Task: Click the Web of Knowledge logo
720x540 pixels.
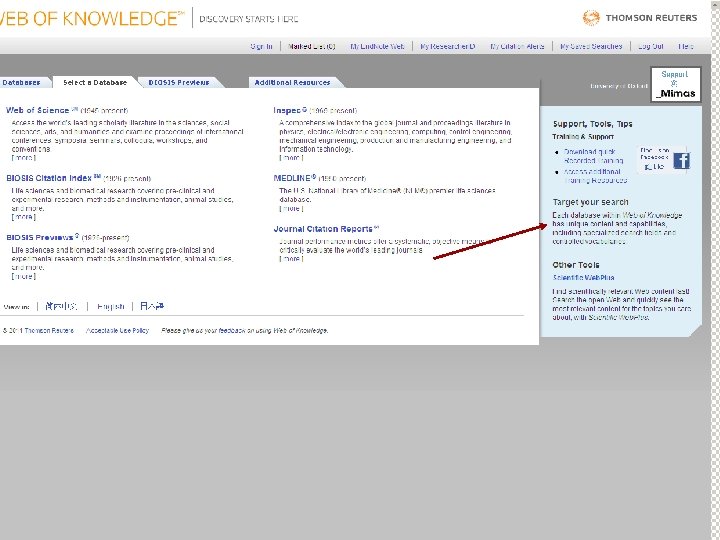Action: (92, 18)
